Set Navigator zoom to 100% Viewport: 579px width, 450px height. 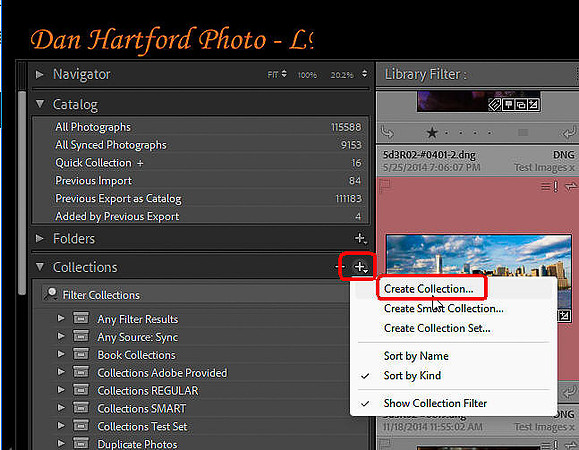(307, 75)
